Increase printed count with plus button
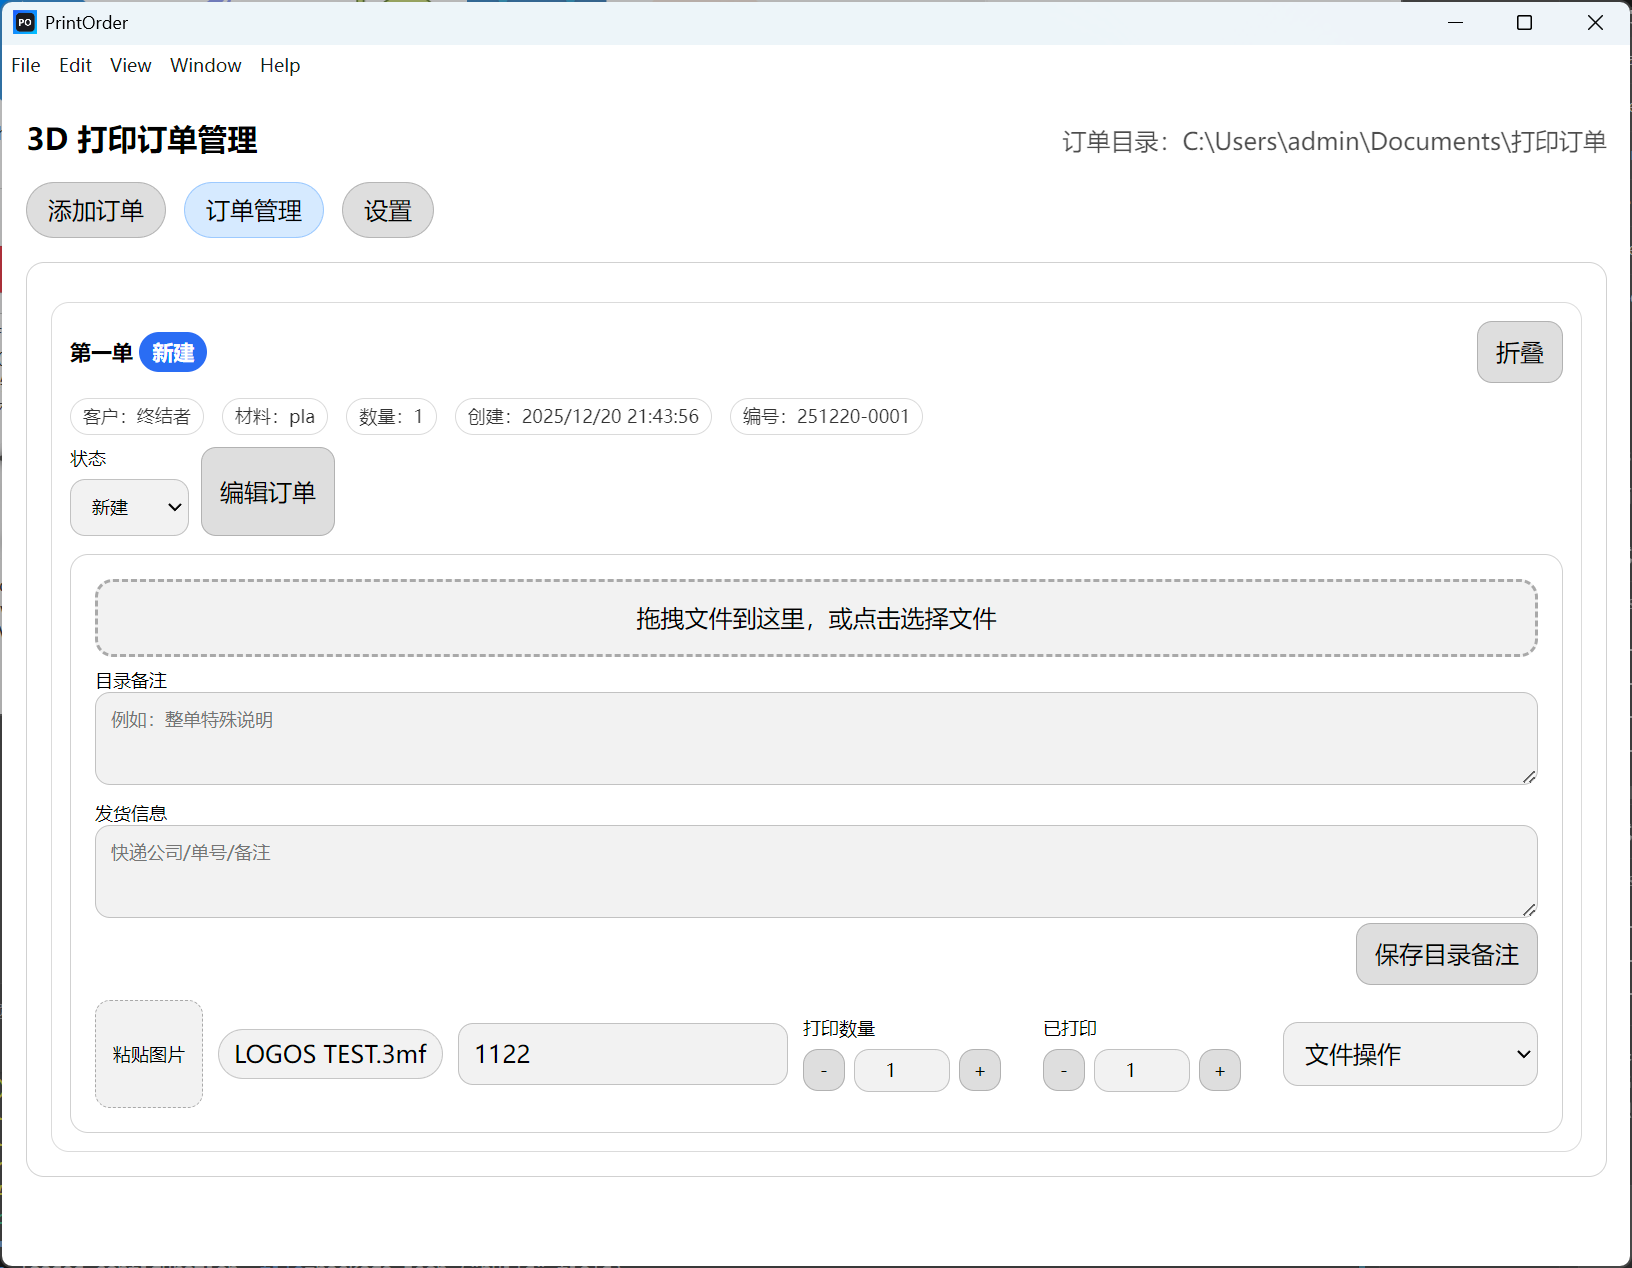This screenshot has width=1632, height=1268. tap(1219, 1070)
